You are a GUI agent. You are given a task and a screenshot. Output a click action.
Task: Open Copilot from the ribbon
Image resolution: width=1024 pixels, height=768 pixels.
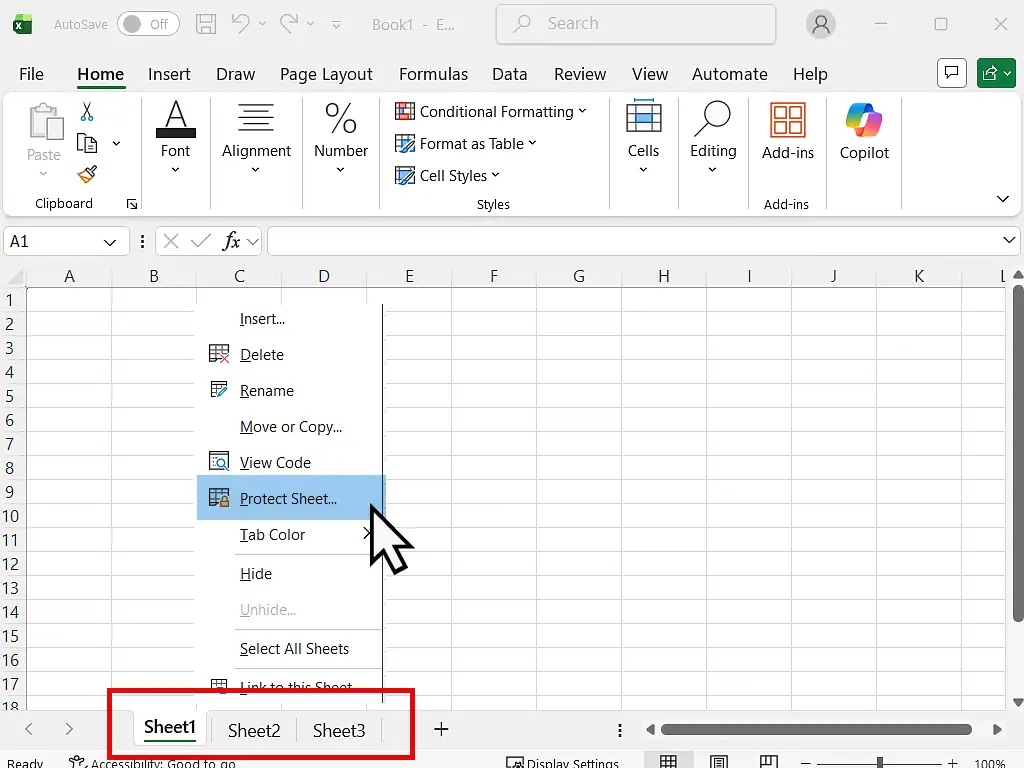pos(863,135)
